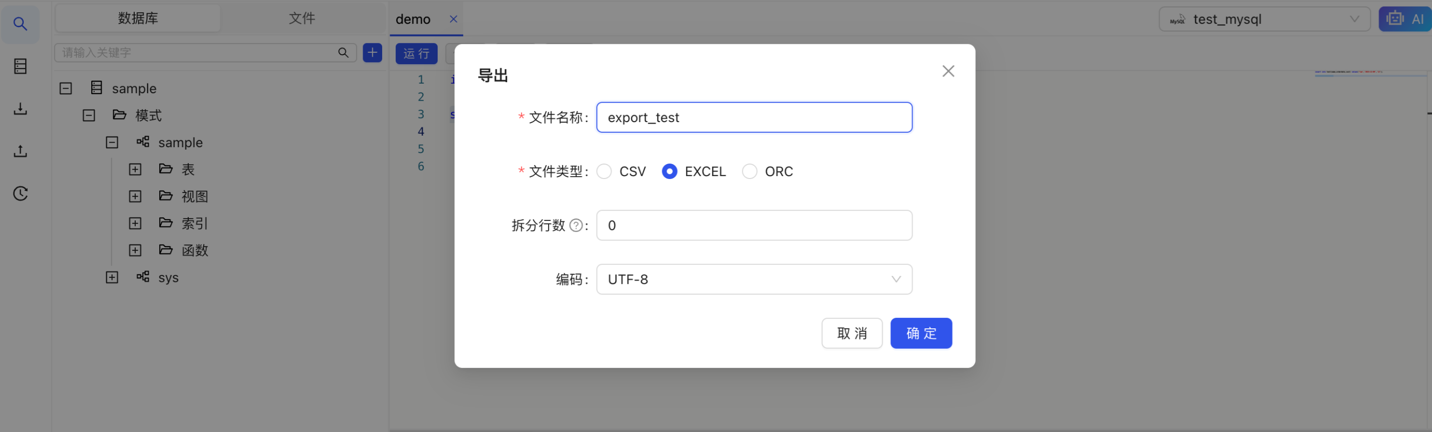Click the download/import sidebar icon
Viewport: 1432px width, 432px height.
pyautogui.click(x=20, y=109)
